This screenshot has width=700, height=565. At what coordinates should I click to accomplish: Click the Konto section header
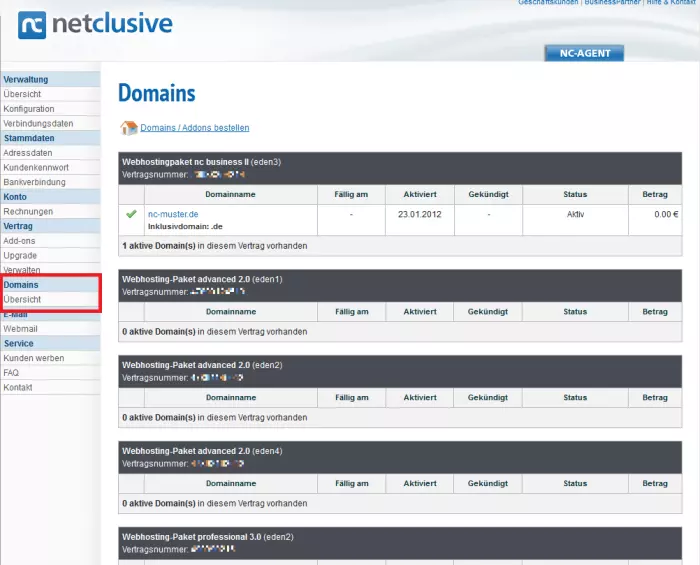[x=50, y=197]
